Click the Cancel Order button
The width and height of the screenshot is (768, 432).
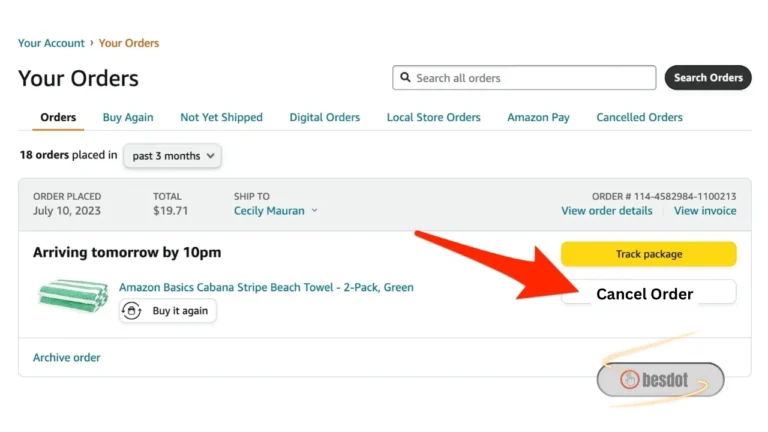(648, 293)
